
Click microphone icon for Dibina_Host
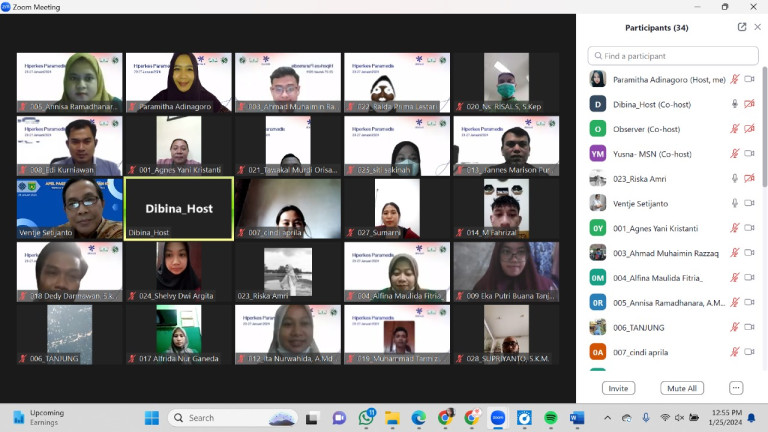tap(735, 103)
